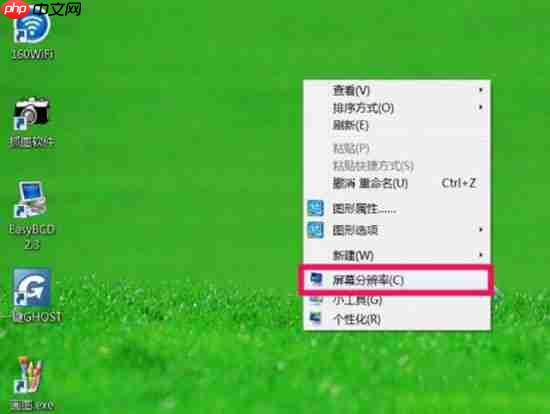Image resolution: width=550 pixels, height=414 pixels.
Task: Select the camera screenshot software icon
Action: click(32, 122)
